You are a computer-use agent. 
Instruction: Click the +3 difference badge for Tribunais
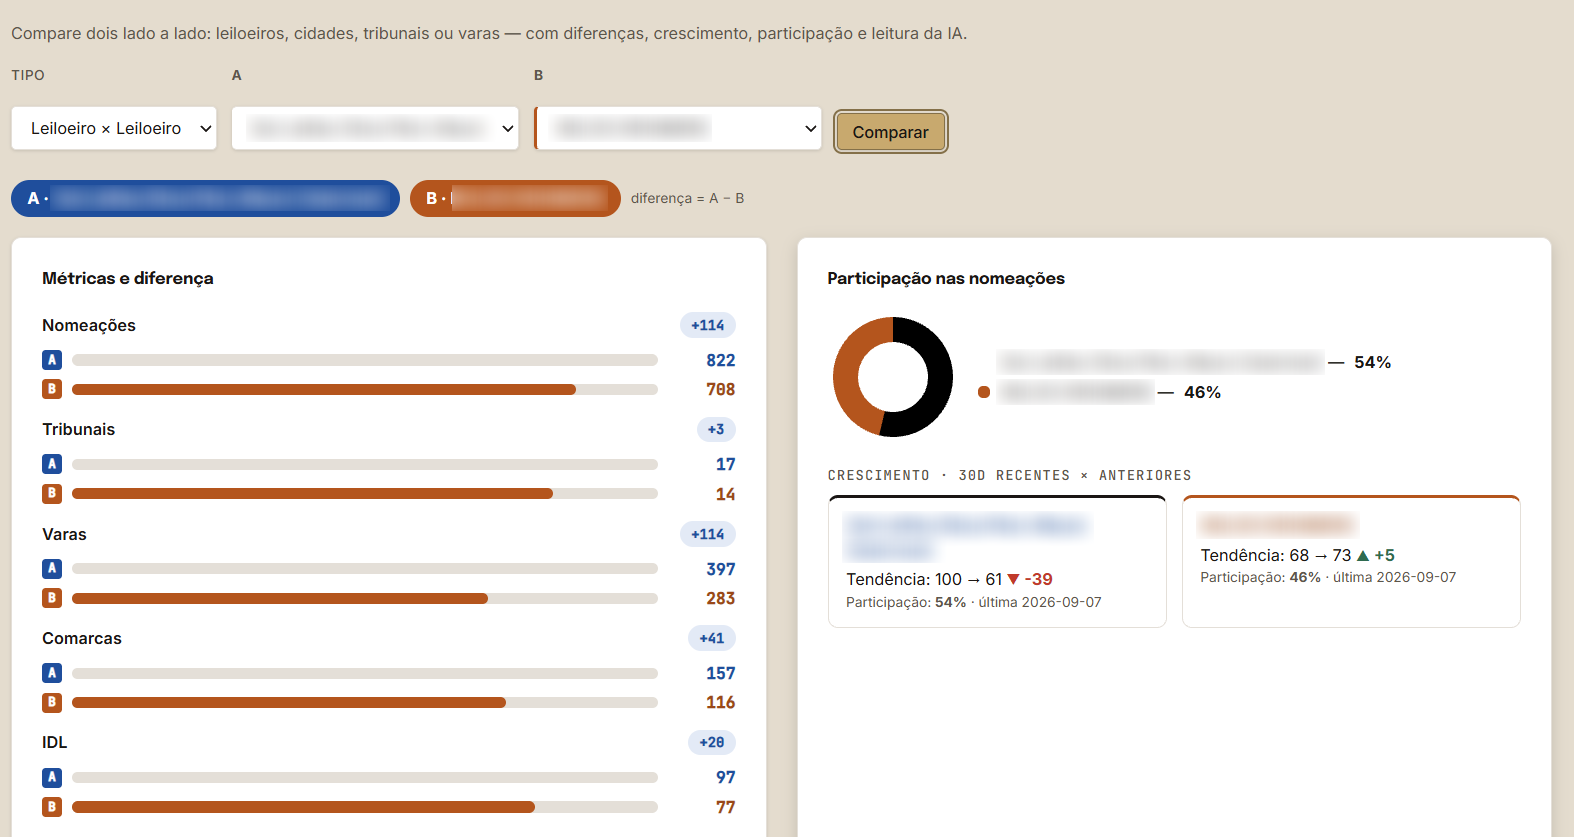[716, 429]
